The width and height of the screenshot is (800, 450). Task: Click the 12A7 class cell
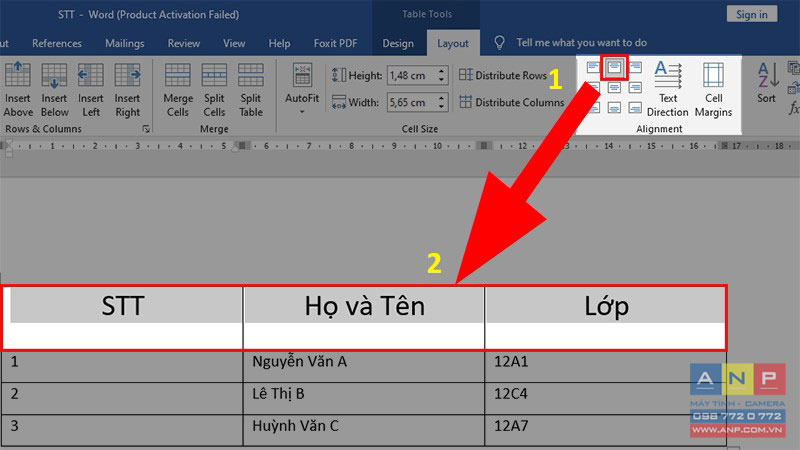(606, 430)
